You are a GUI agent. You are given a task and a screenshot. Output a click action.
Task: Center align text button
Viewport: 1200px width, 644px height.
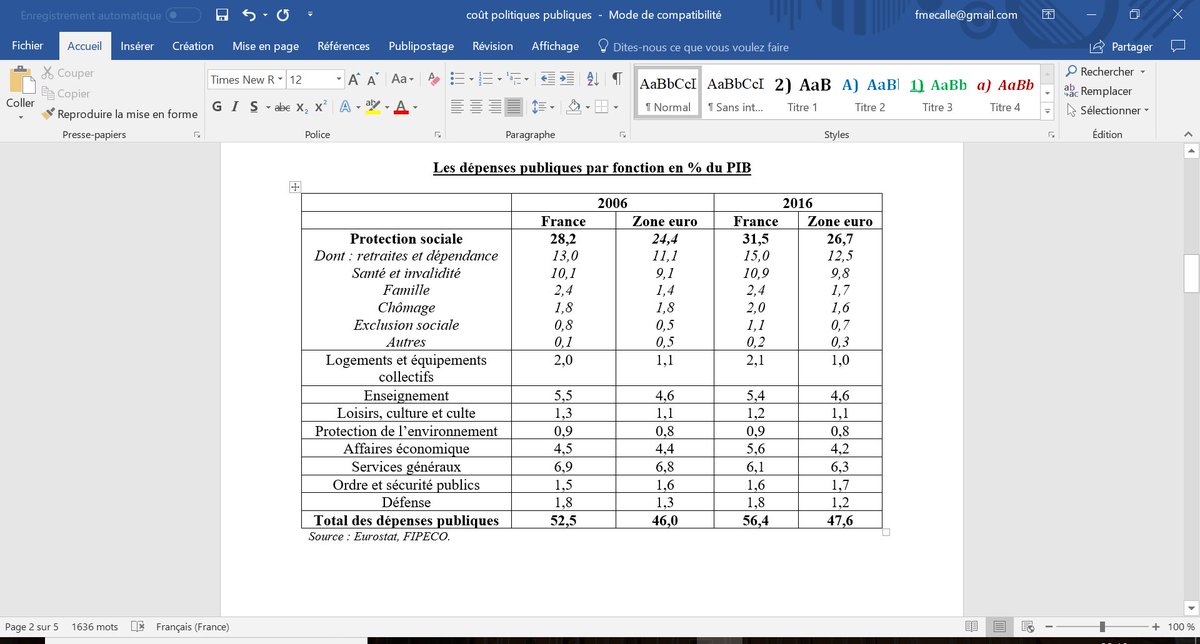[475, 107]
